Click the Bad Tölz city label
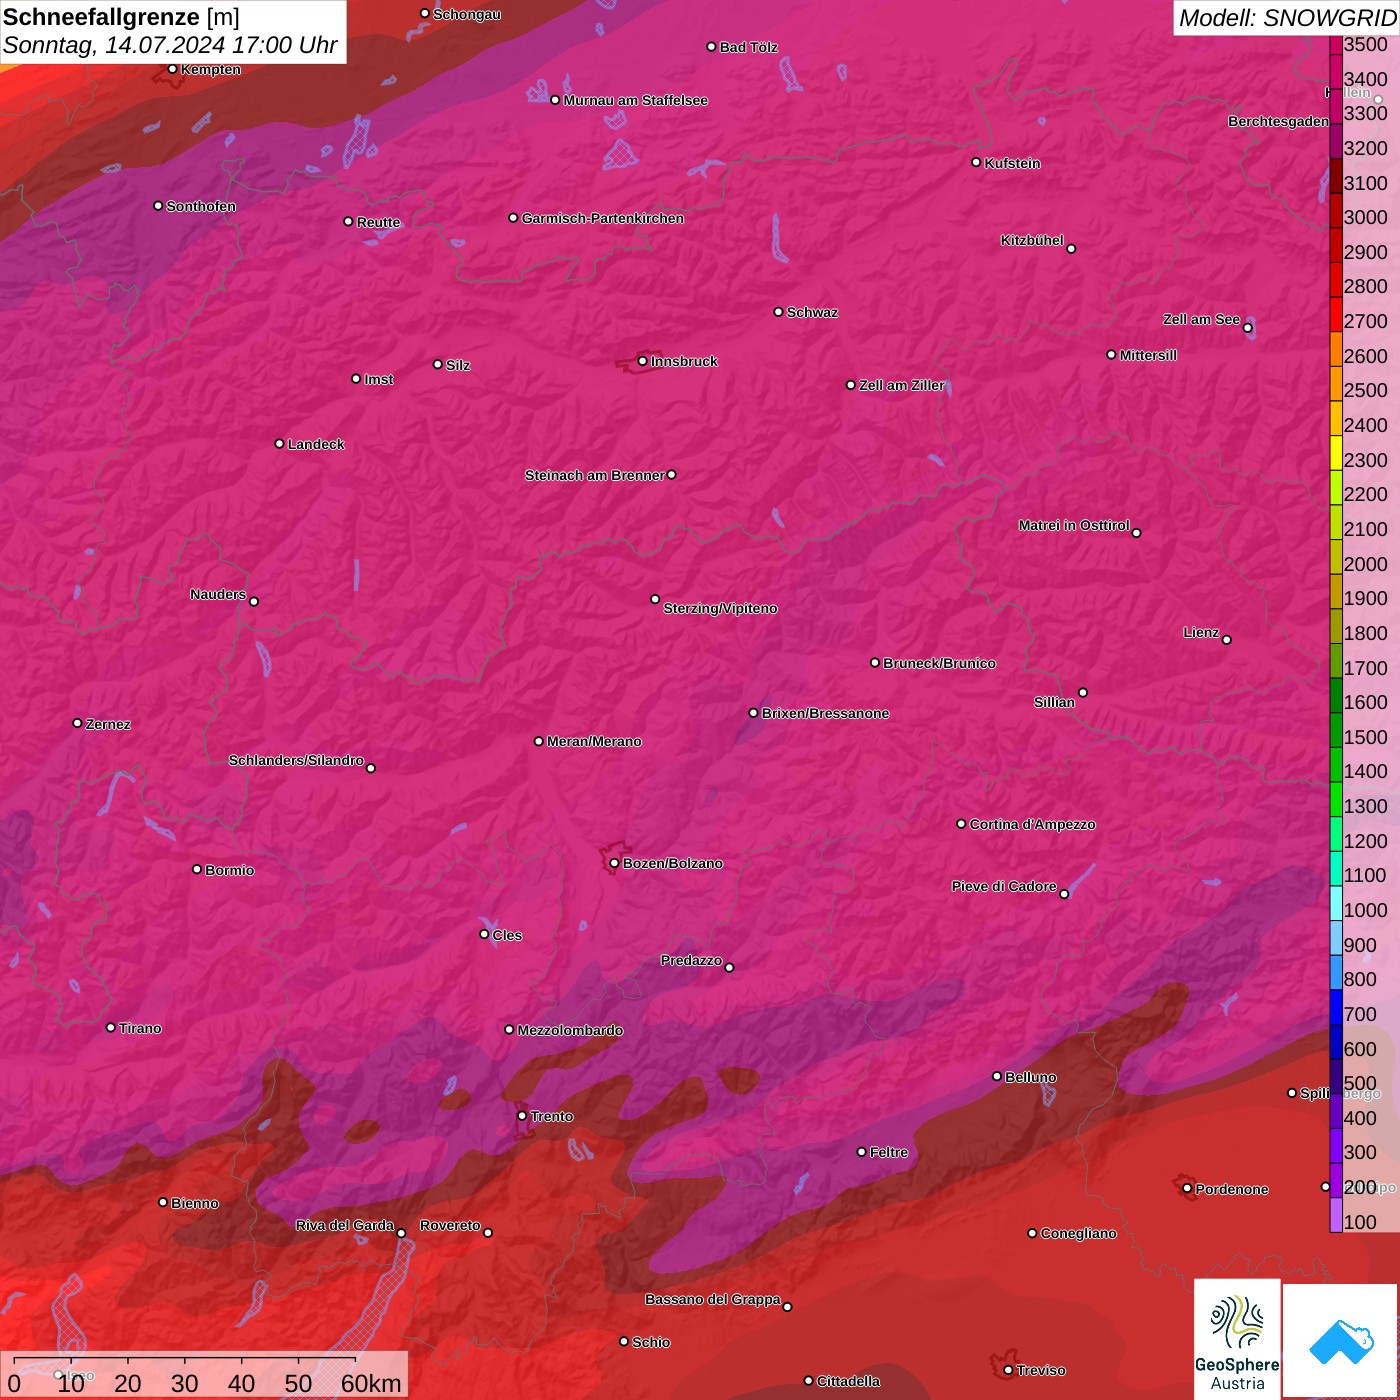Screen dimensions: 1400x1400 point(748,47)
